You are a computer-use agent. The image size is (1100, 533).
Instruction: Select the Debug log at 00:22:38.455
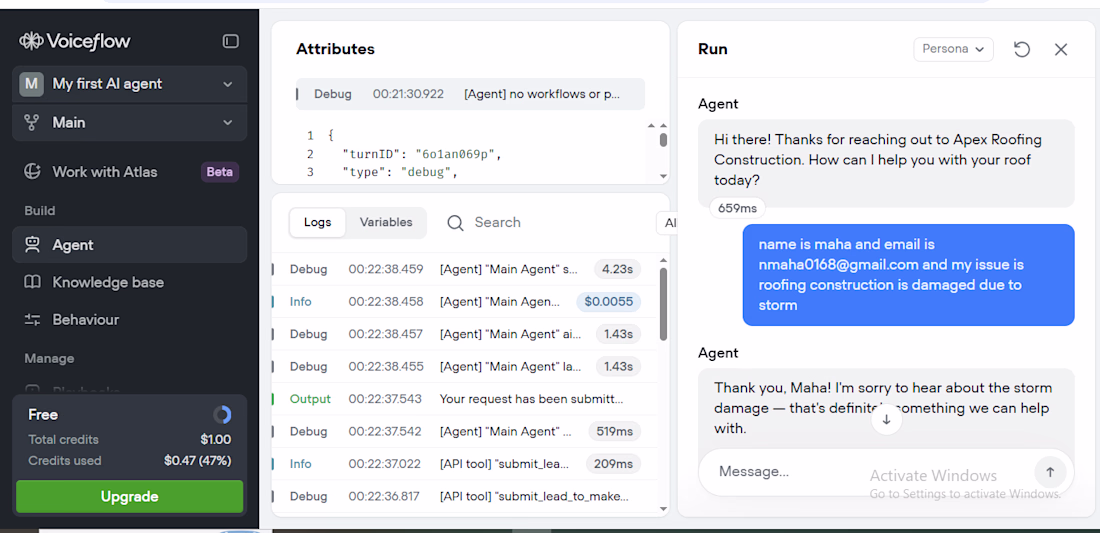tap(465, 367)
